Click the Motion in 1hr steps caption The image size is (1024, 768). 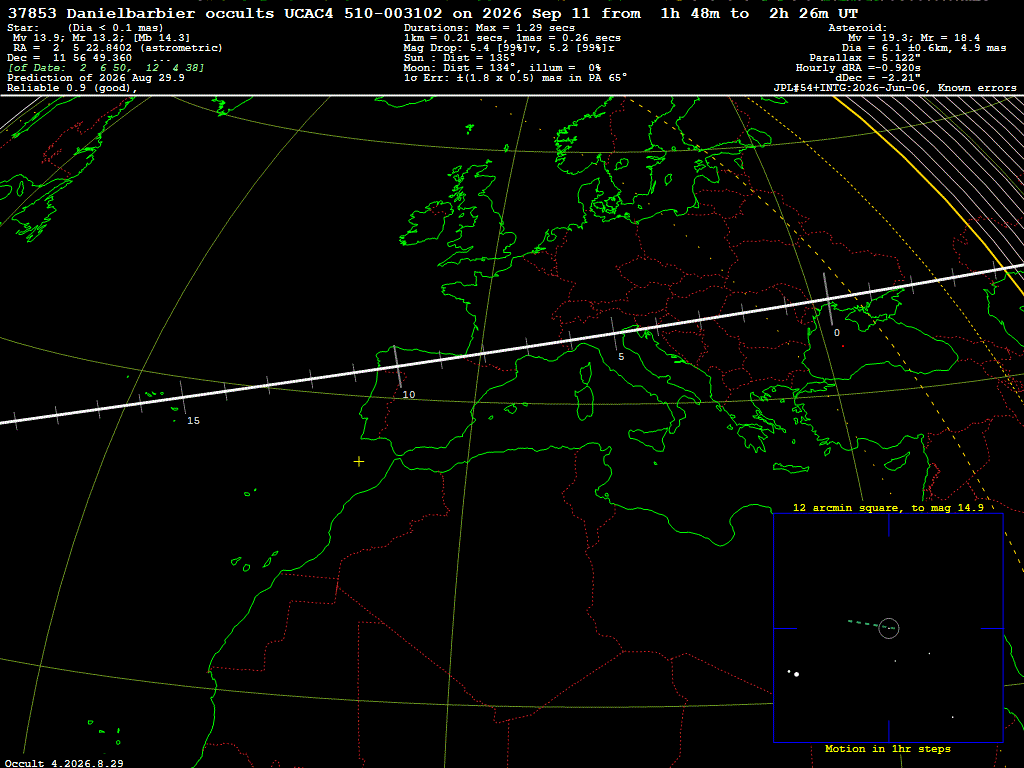pyautogui.click(x=888, y=748)
